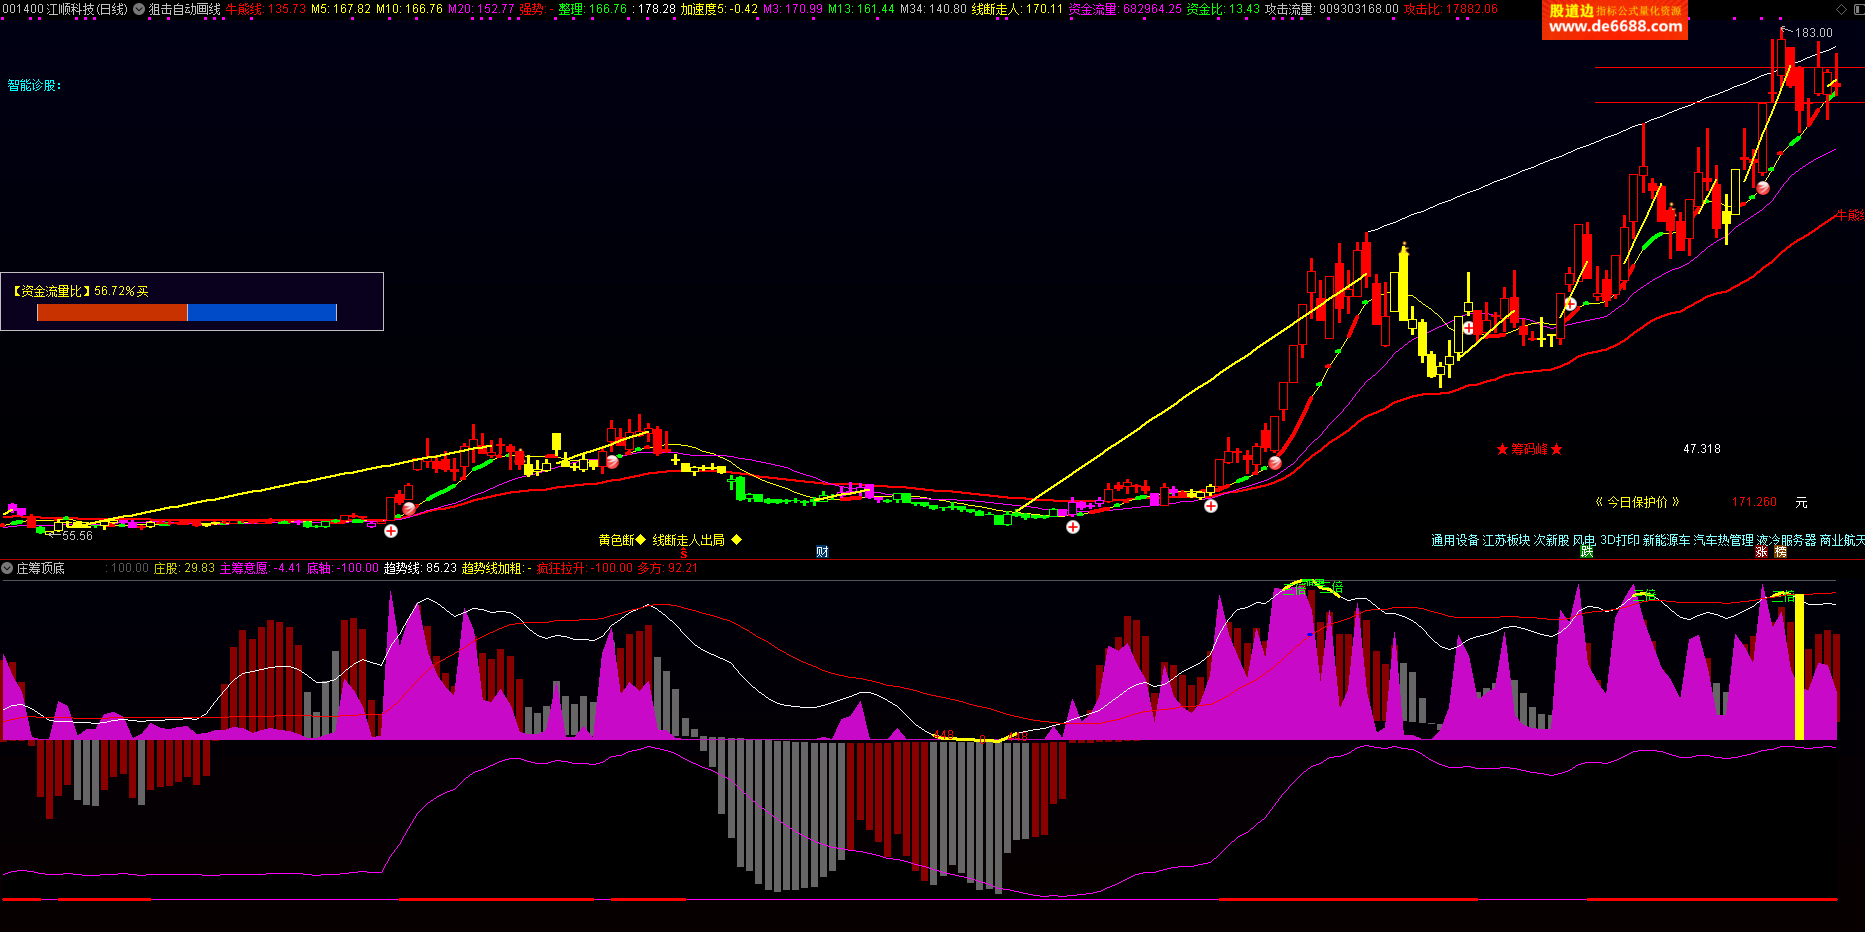Select the 汽车热管理 sector tag
Viewport: 1865px width, 932px height.
(x=1723, y=540)
